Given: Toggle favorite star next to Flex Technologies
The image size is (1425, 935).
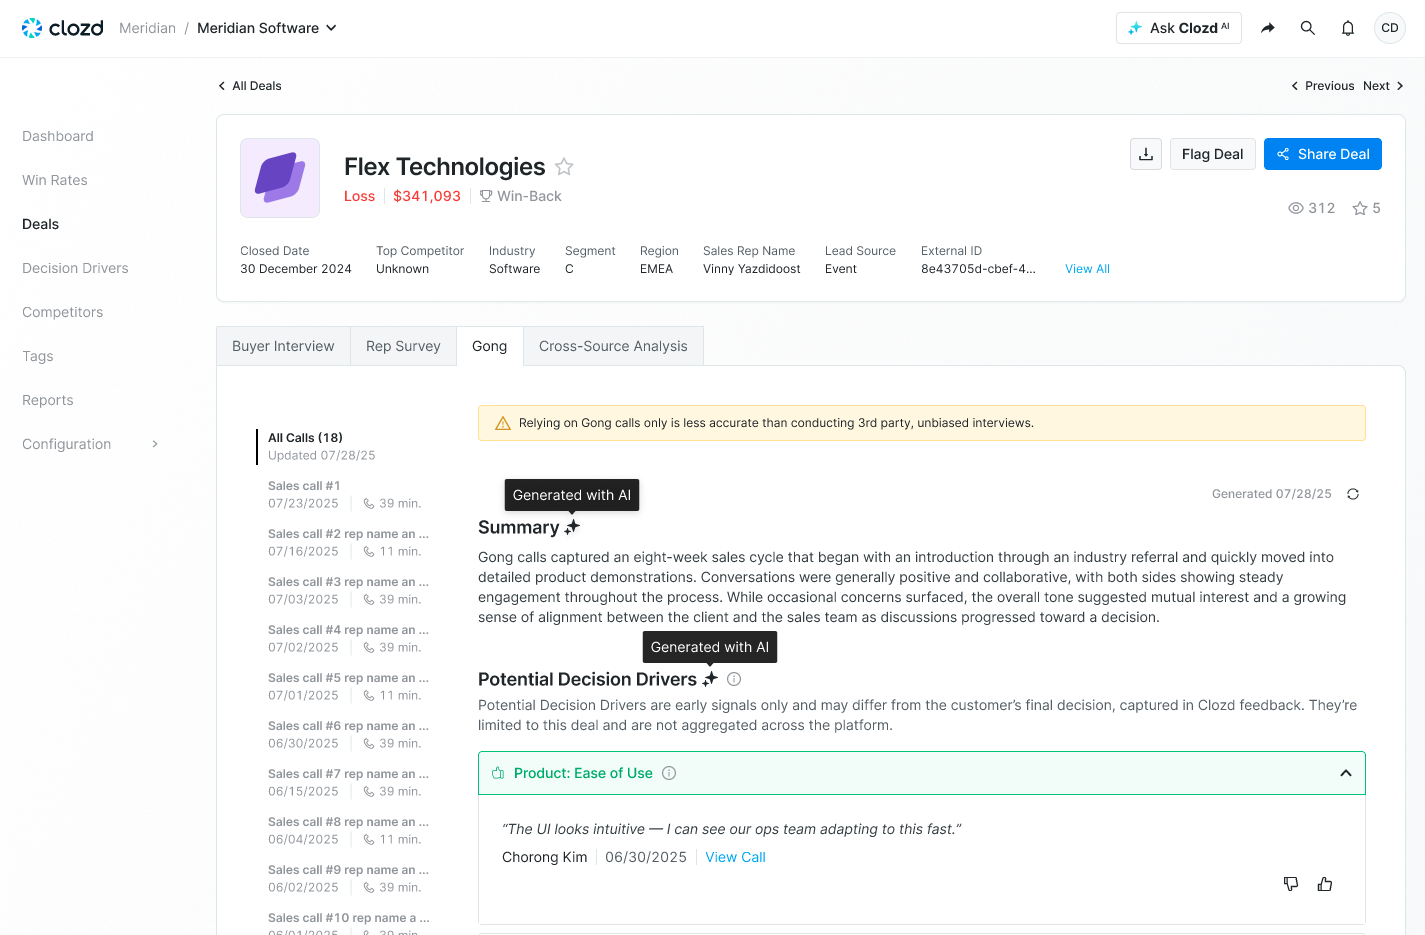Looking at the screenshot, I should point(564,167).
